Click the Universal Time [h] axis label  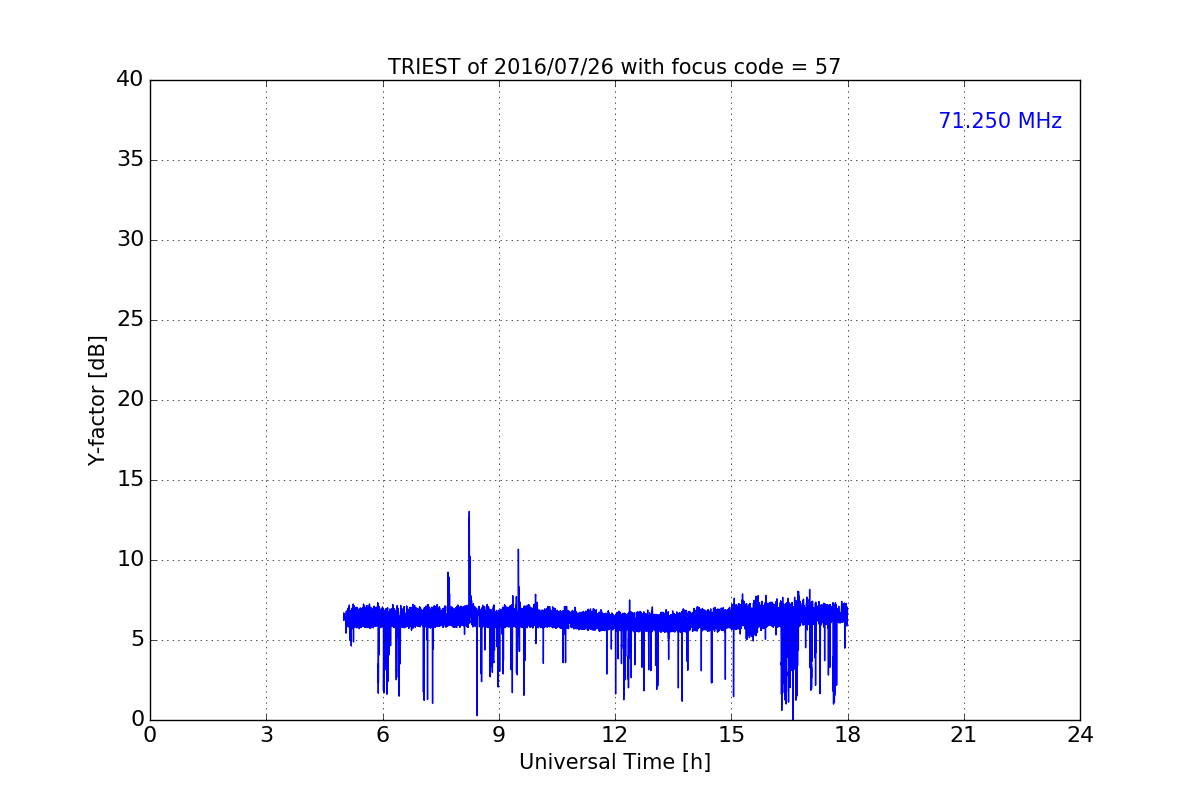click(x=614, y=762)
